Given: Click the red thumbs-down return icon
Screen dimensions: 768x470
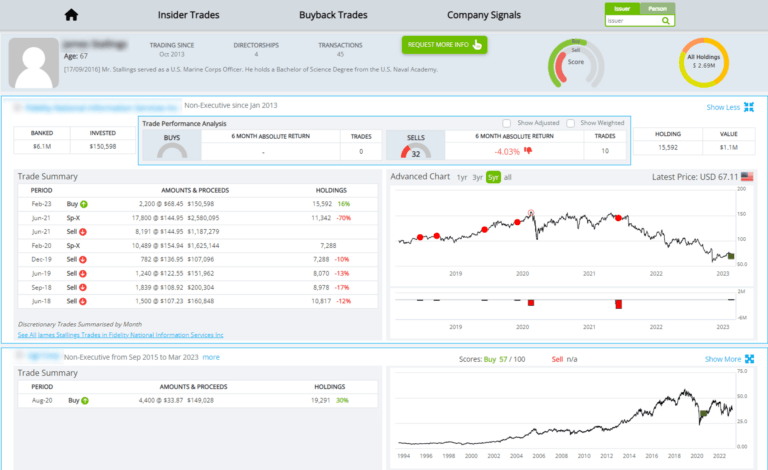Looking at the screenshot, I should [528, 151].
